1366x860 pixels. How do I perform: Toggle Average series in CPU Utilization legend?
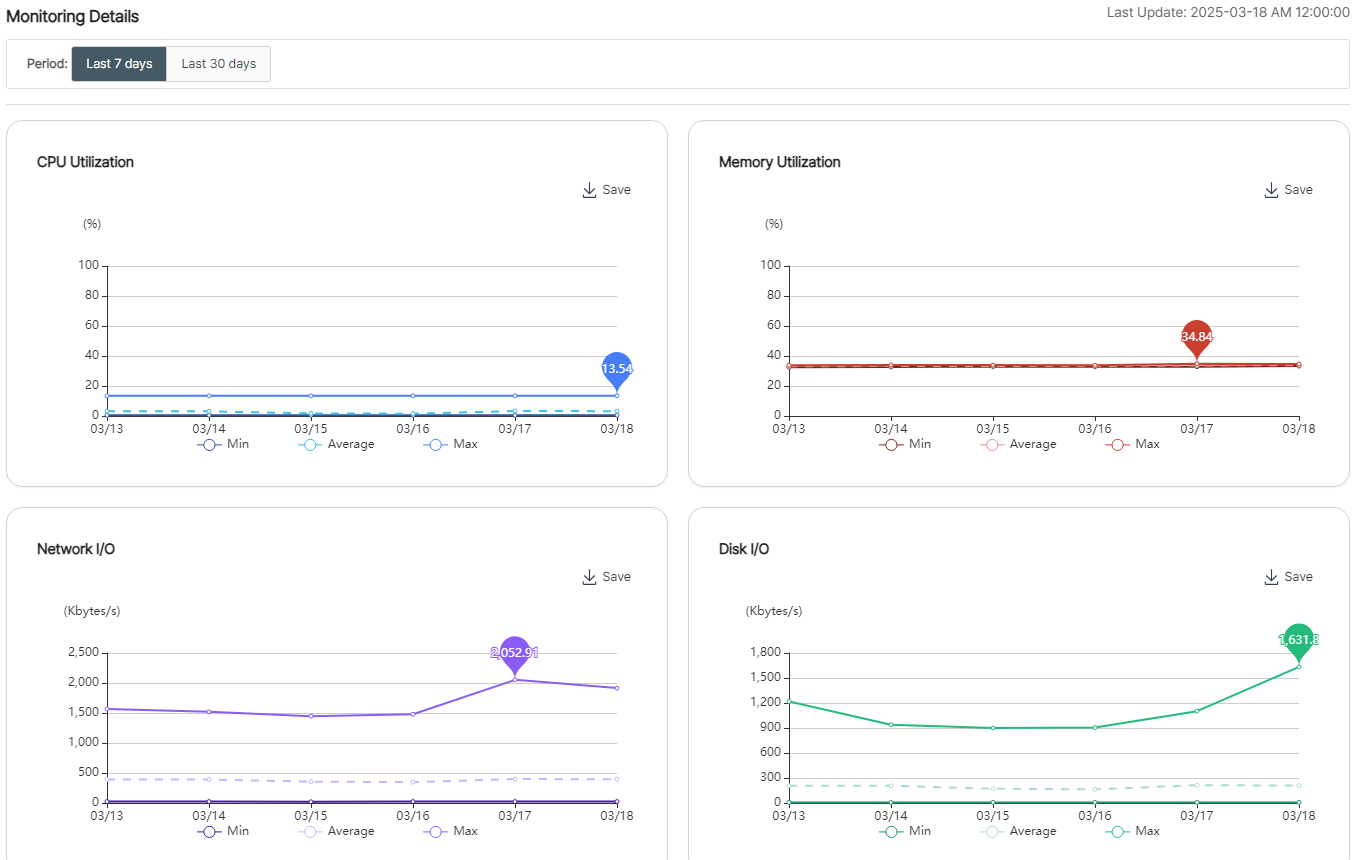(x=336, y=444)
